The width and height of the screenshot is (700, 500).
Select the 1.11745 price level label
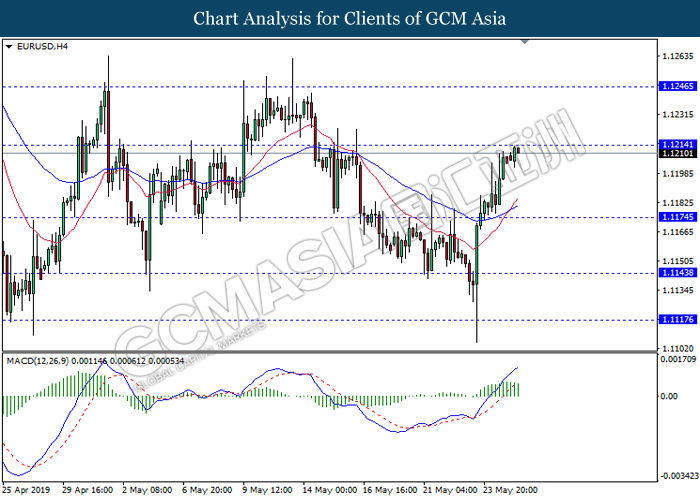(678, 217)
